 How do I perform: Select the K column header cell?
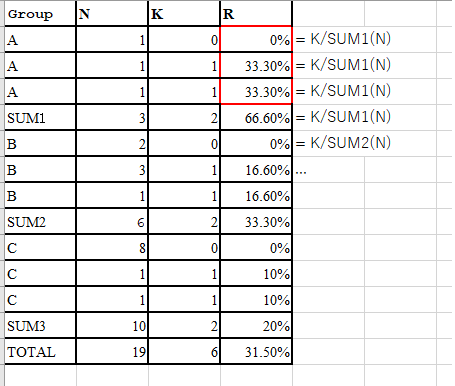184,14
